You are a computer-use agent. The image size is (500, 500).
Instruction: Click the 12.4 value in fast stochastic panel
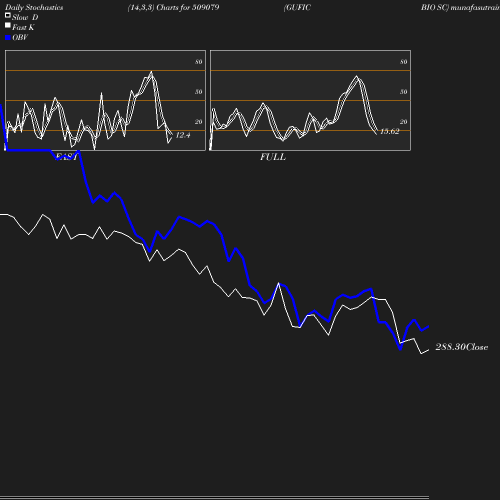pyautogui.click(x=183, y=135)
